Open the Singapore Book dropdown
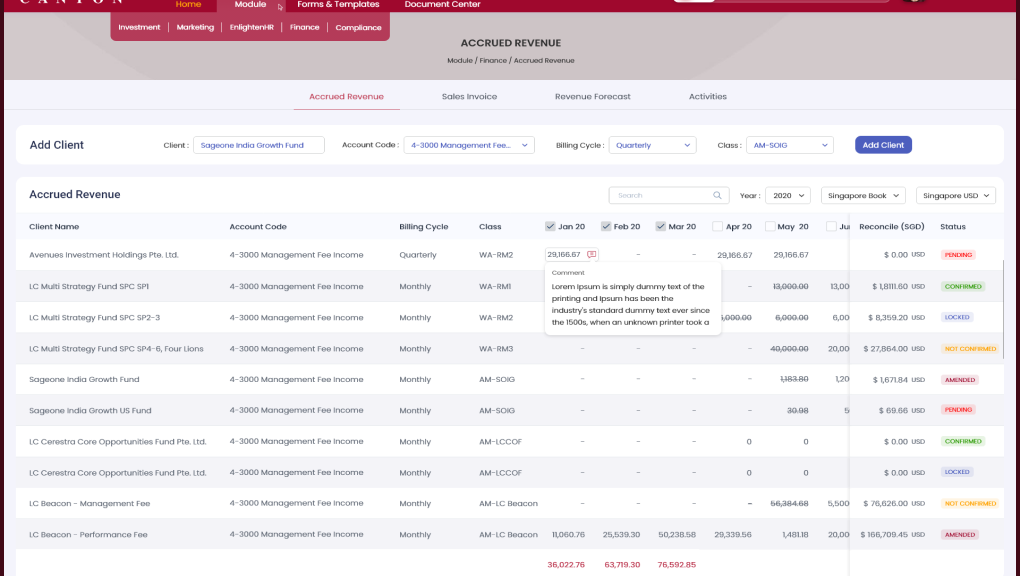This screenshot has width=1020, height=576. click(863, 195)
